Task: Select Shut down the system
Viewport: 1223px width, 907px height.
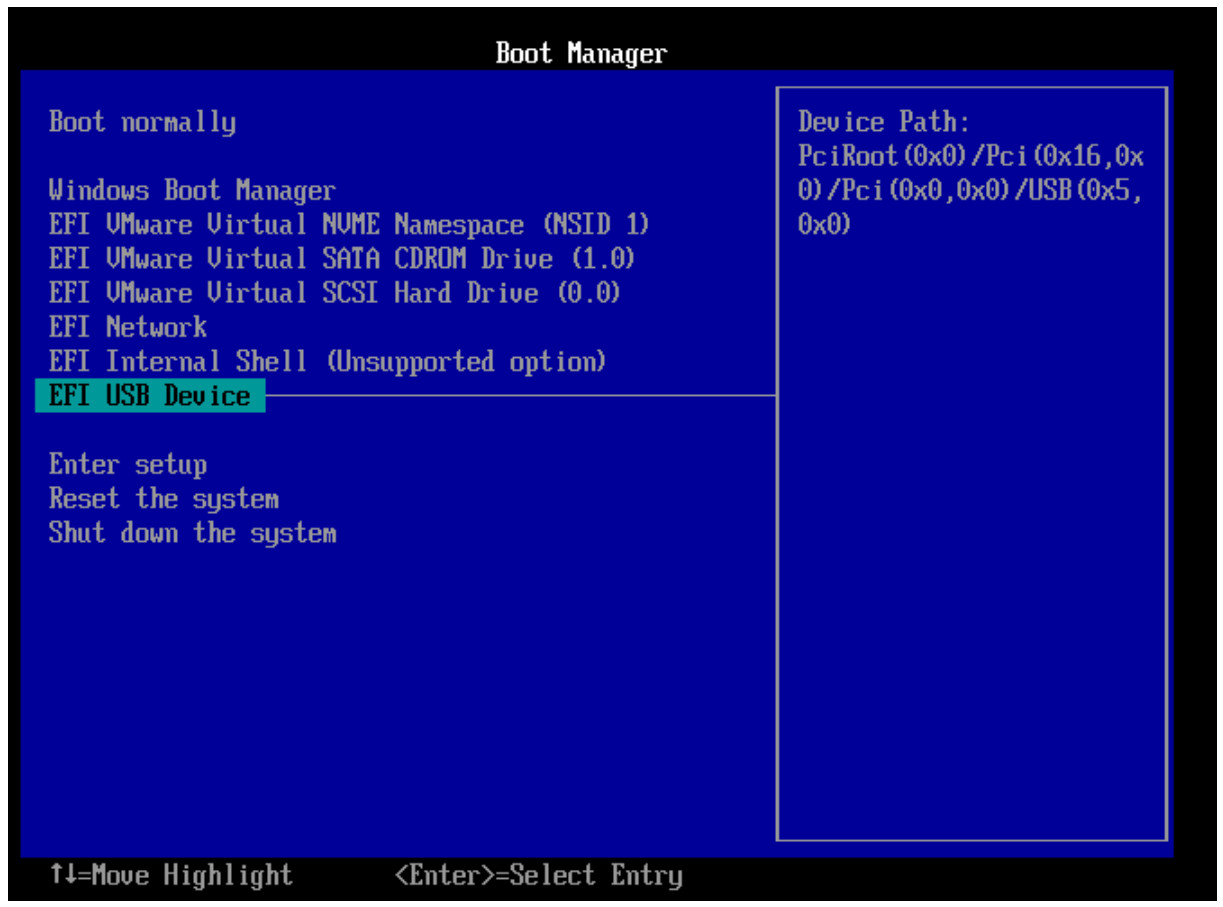Action: 193,533
